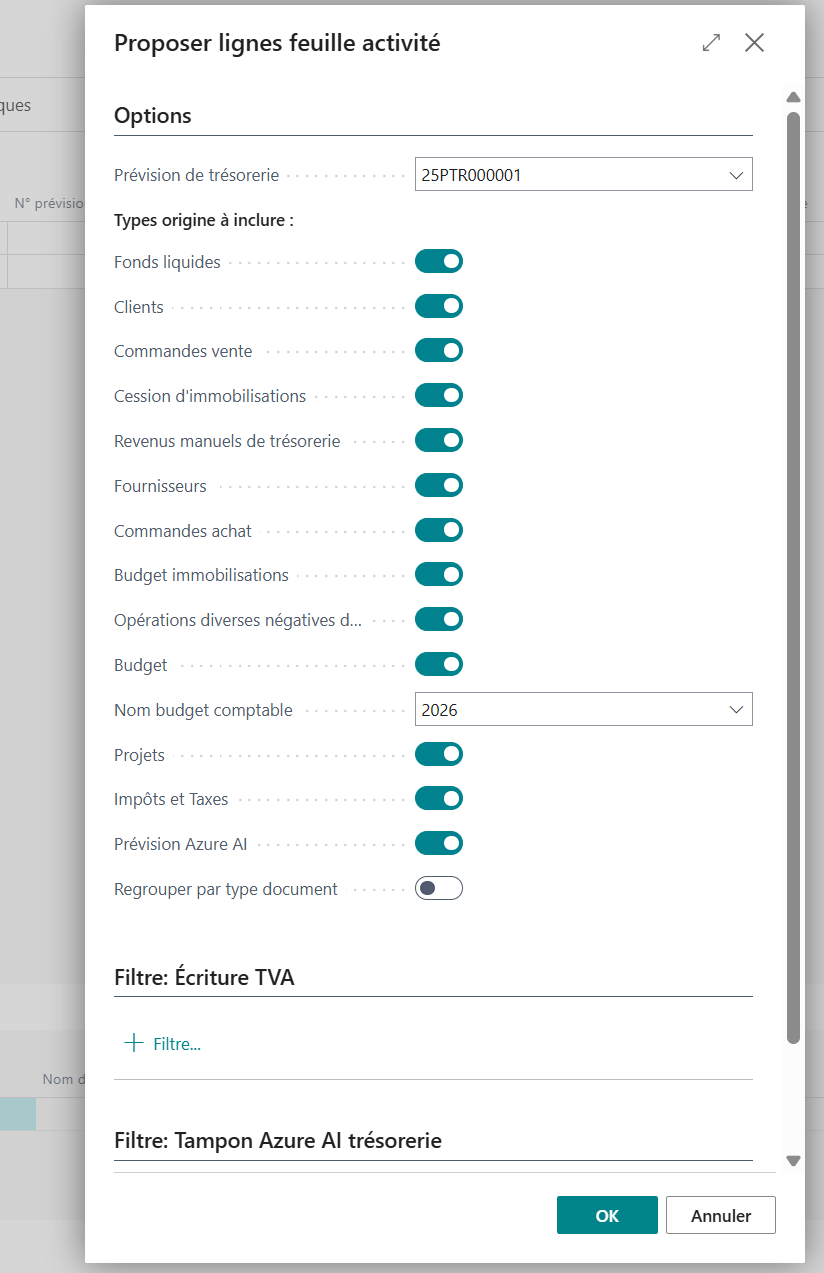824x1273 pixels.
Task: Expand Nom budget comptable dropdown arrow
Action: [737, 710]
